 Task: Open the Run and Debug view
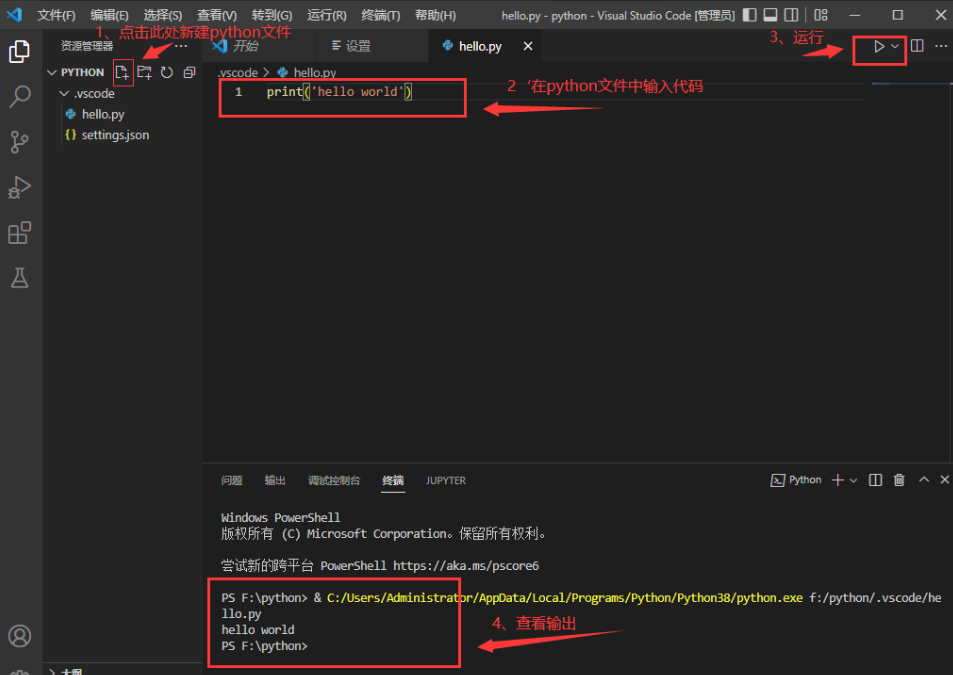(19, 187)
